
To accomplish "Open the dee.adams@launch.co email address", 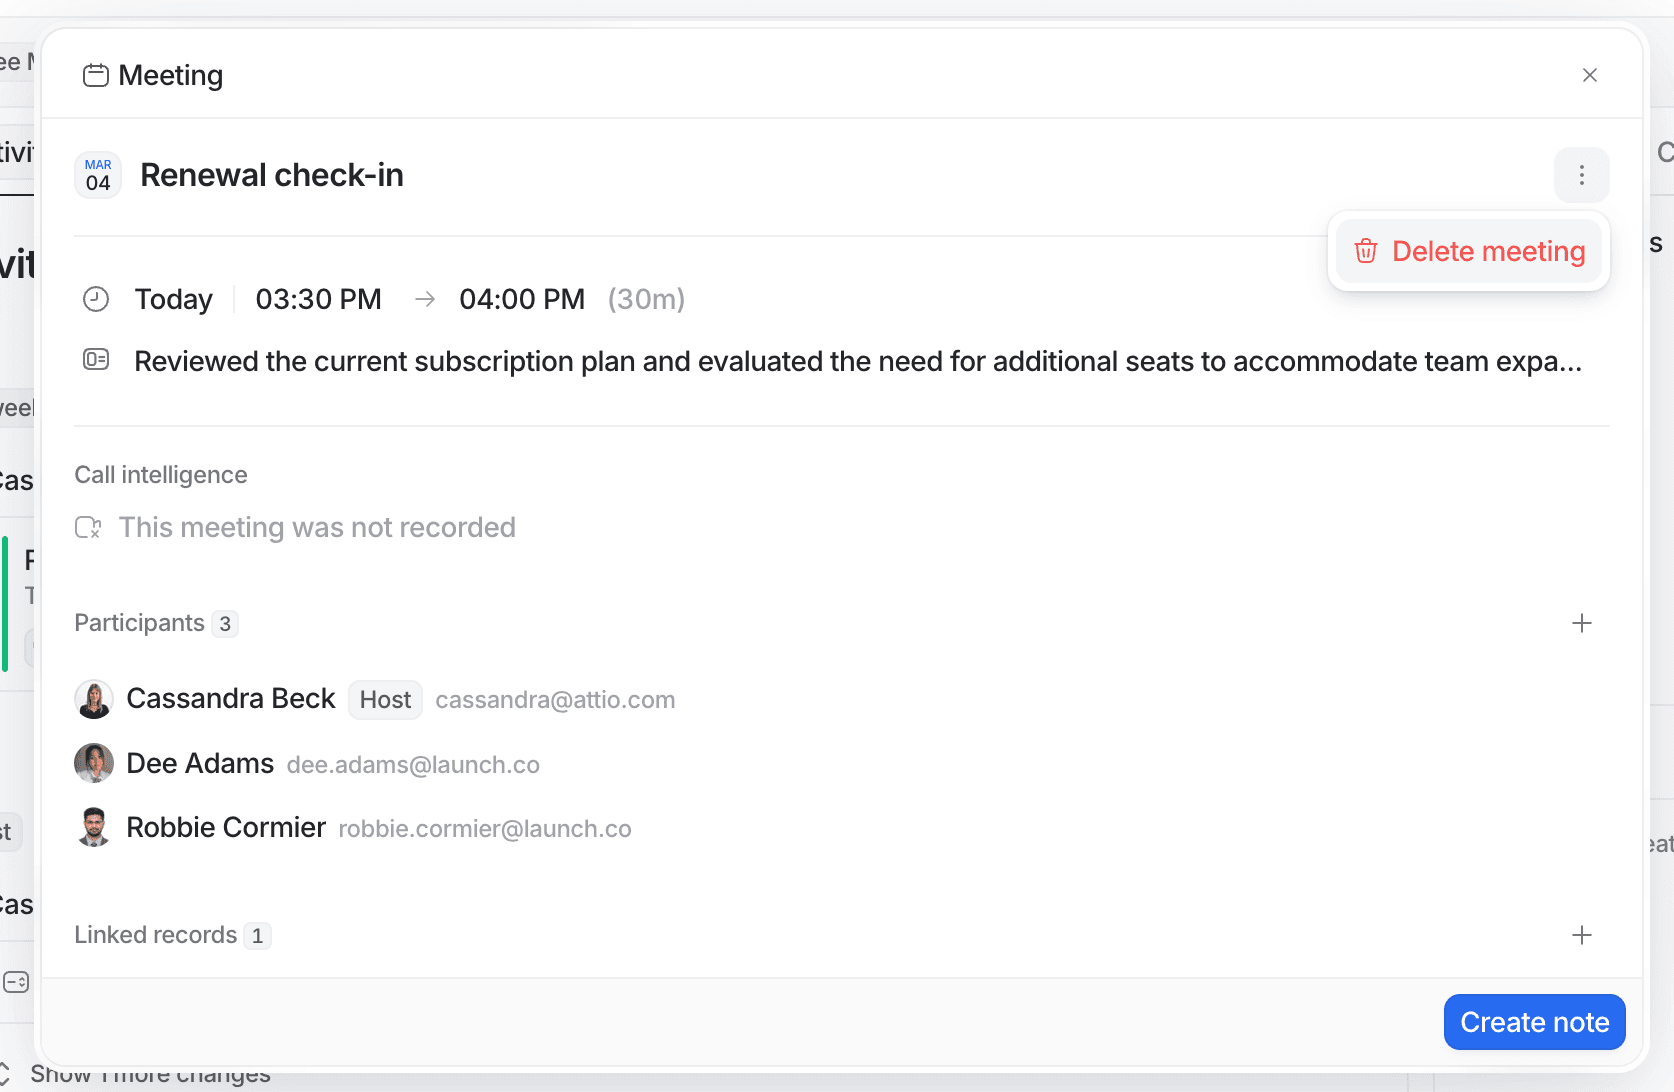I will [413, 764].
